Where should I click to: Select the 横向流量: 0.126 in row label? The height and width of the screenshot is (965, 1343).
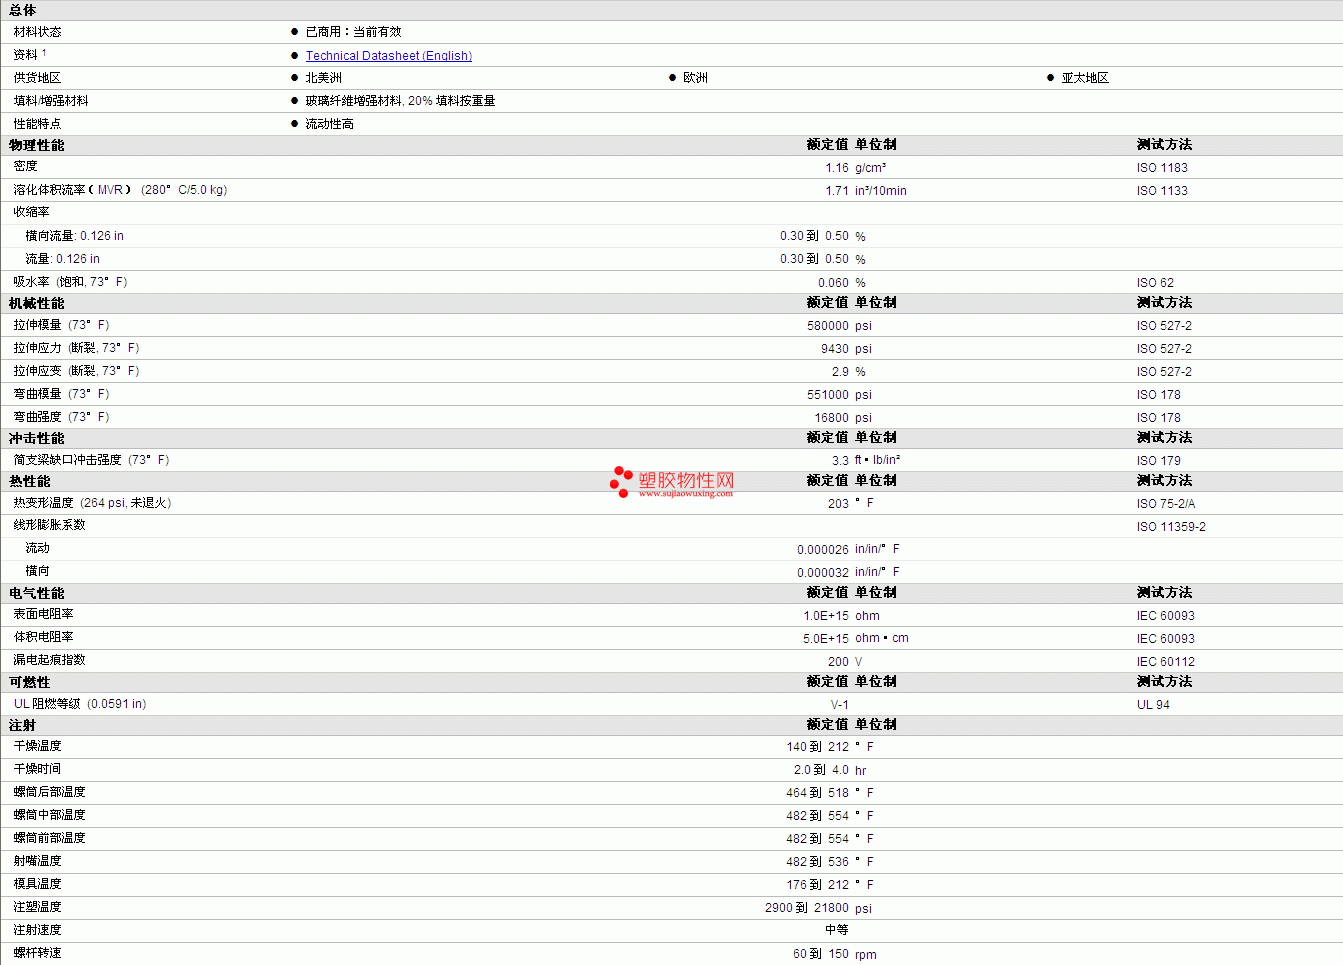pyautogui.click(x=74, y=236)
